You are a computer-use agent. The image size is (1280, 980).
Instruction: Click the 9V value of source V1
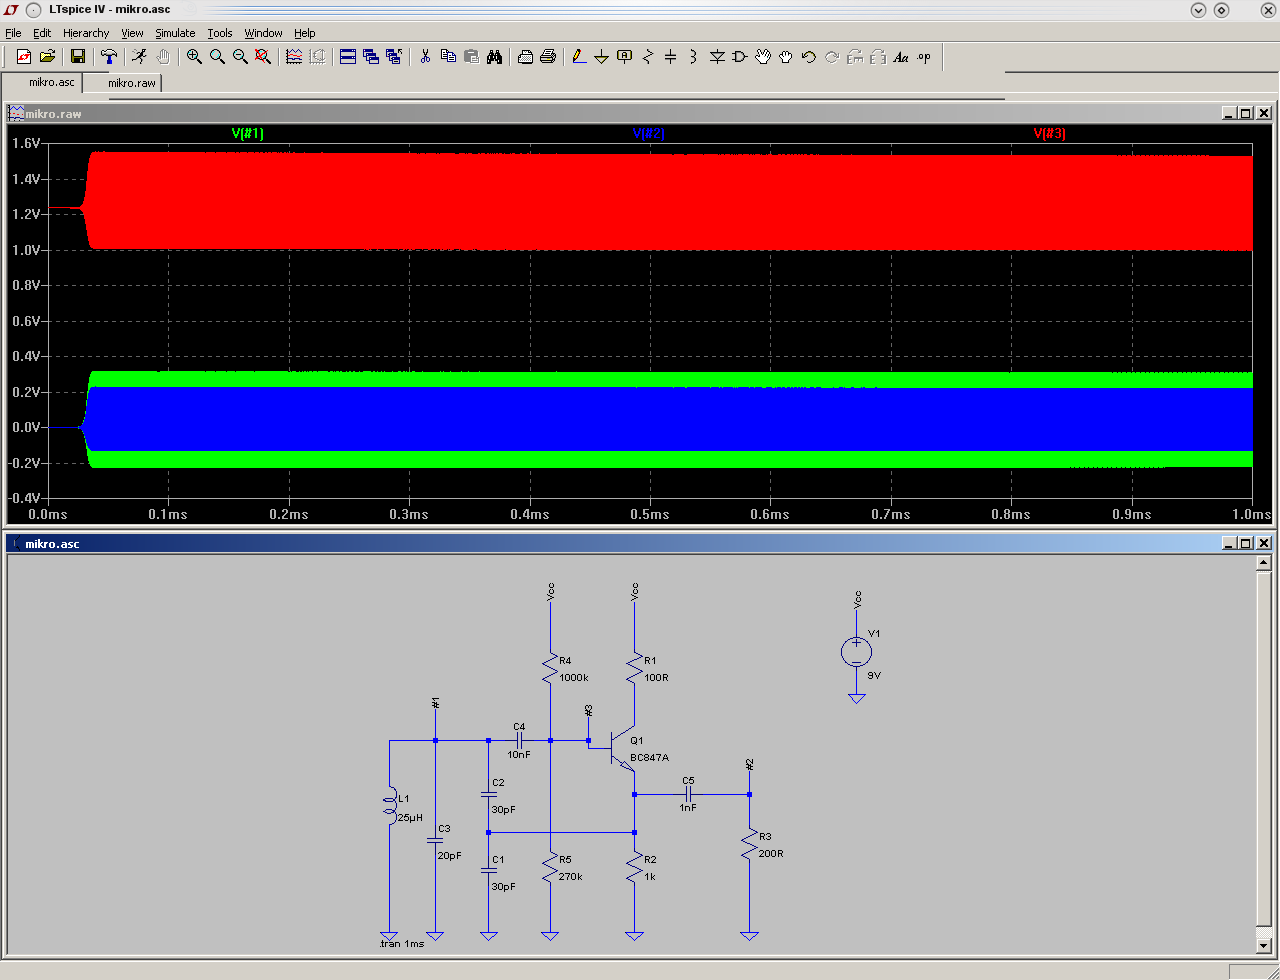(x=874, y=676)
